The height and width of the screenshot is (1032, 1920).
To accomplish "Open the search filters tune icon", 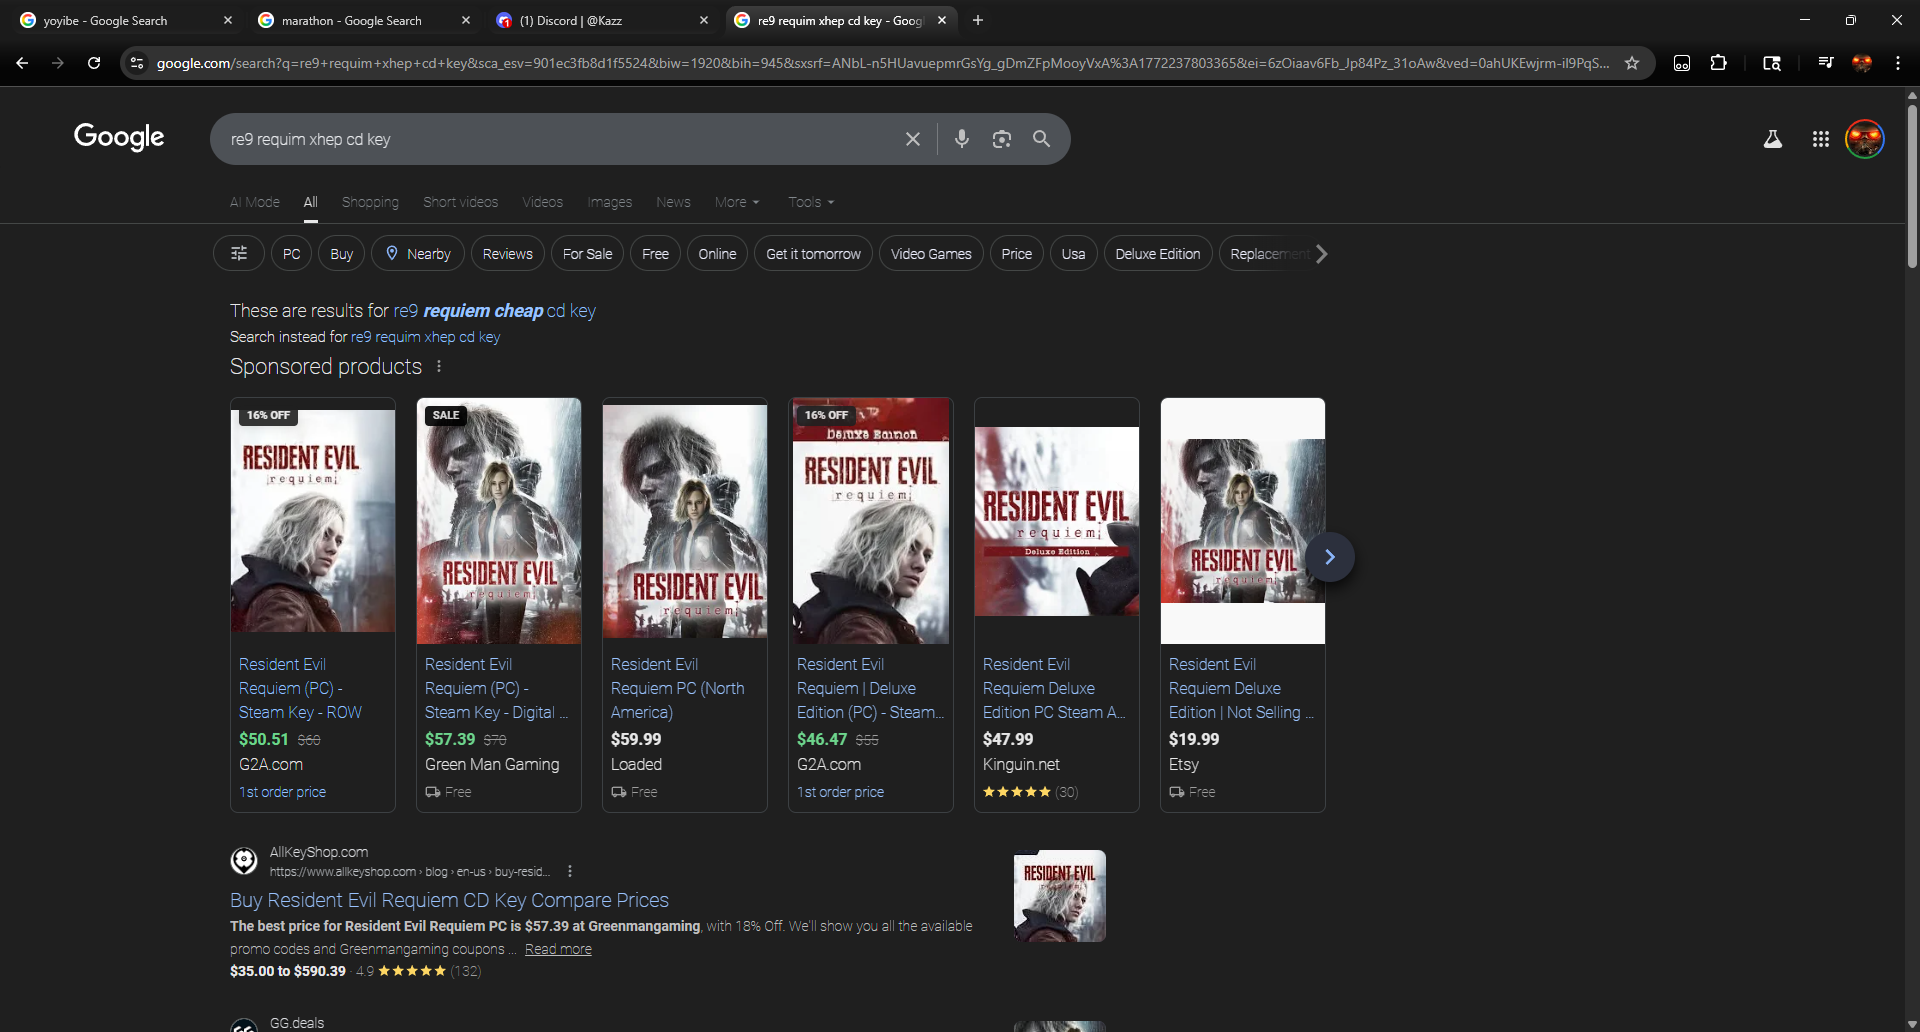I will click(238, 253).
